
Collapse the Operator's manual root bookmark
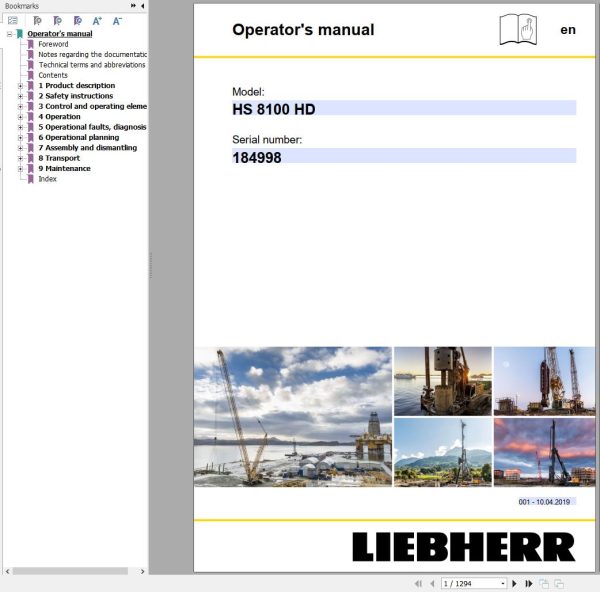[10, 34]
